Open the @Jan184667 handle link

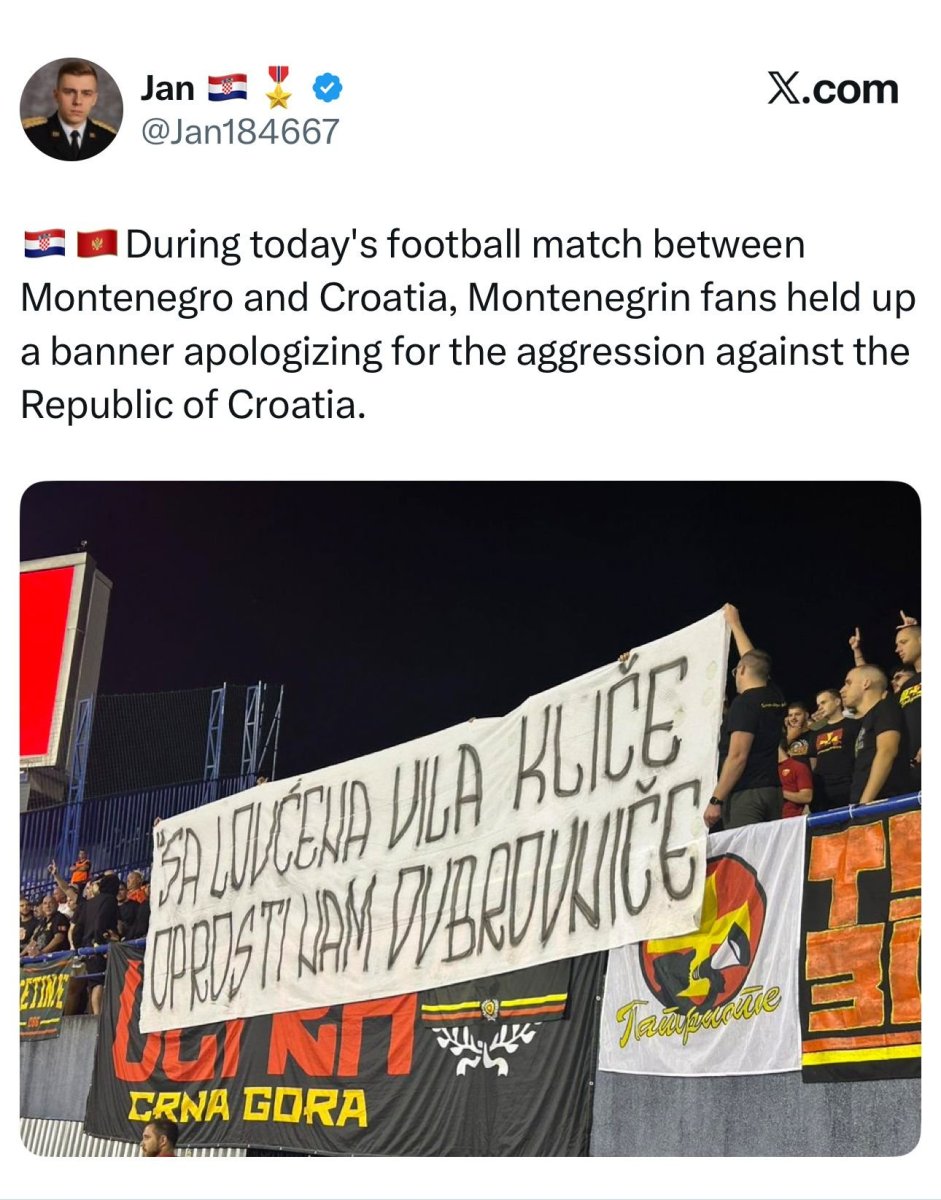[241, 131]
